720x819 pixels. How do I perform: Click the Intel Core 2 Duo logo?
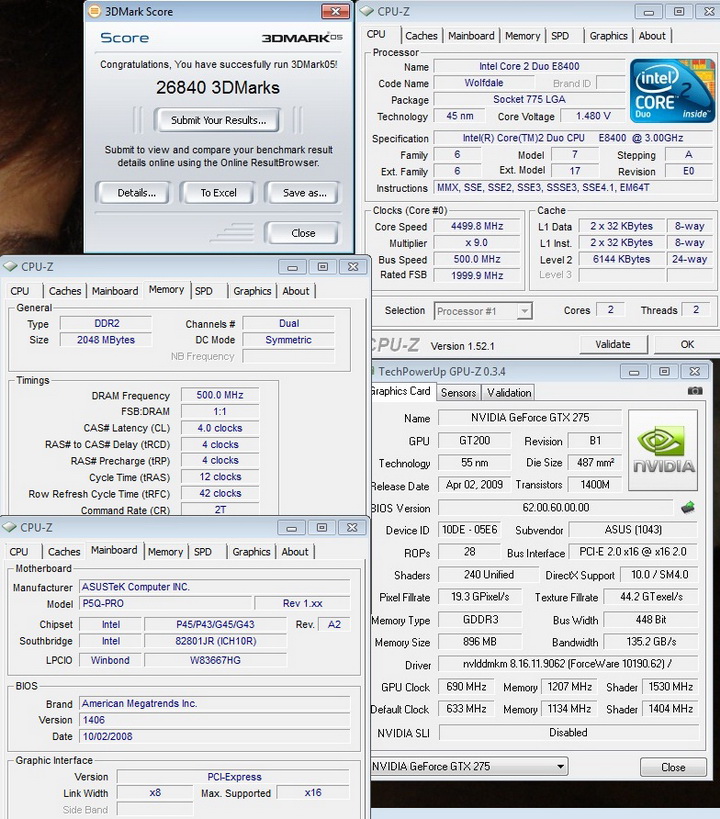pos(672,91)
